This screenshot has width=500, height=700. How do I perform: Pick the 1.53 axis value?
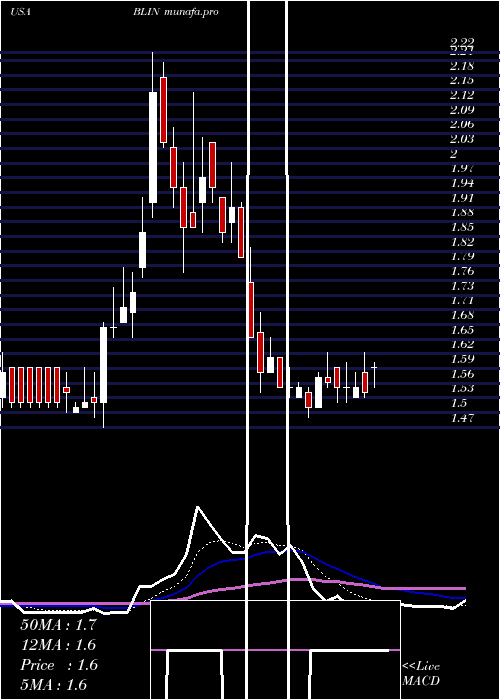tap(462, 388)
